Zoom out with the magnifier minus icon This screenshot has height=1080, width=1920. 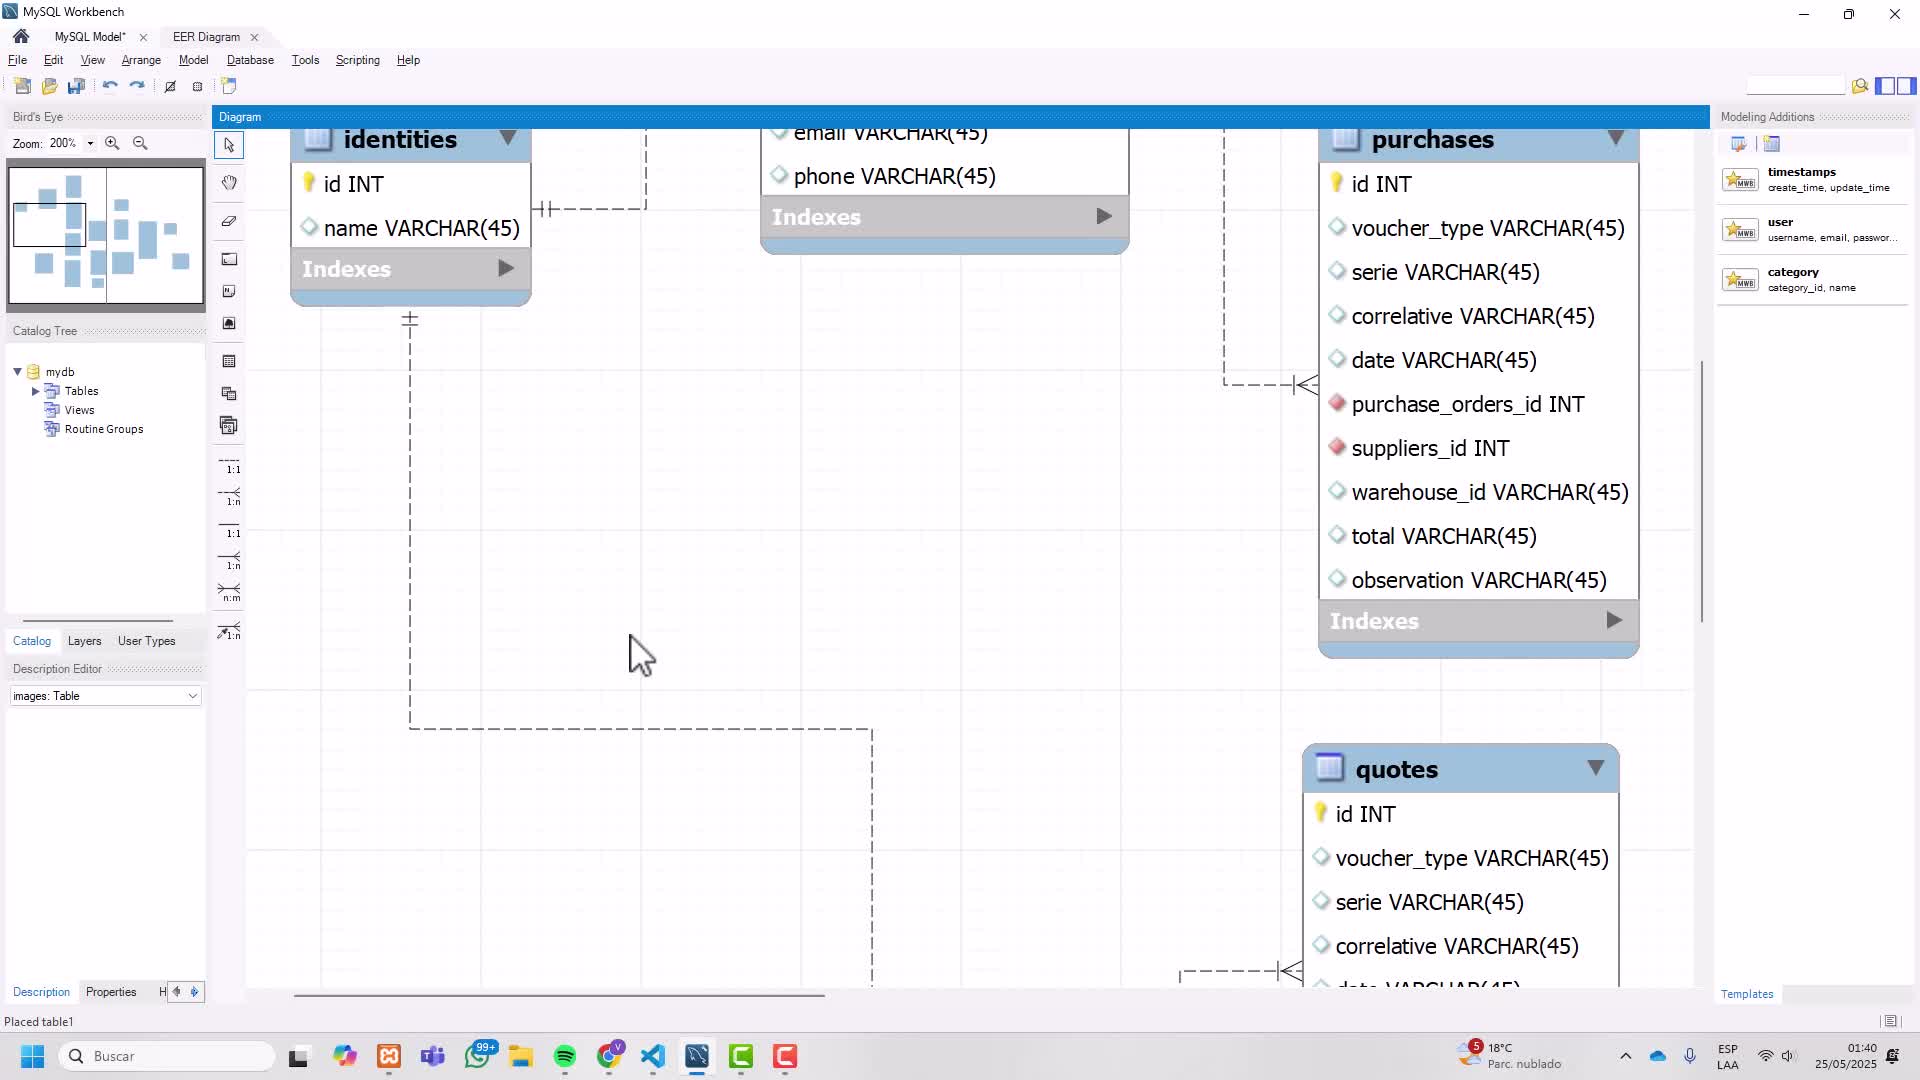tap(140, 143)
